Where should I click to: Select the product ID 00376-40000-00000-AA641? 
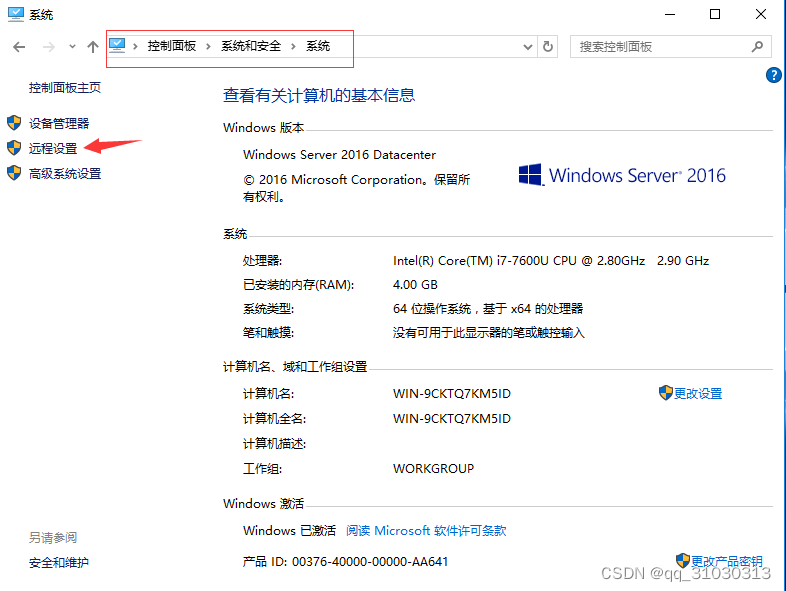tap(370, 561)
